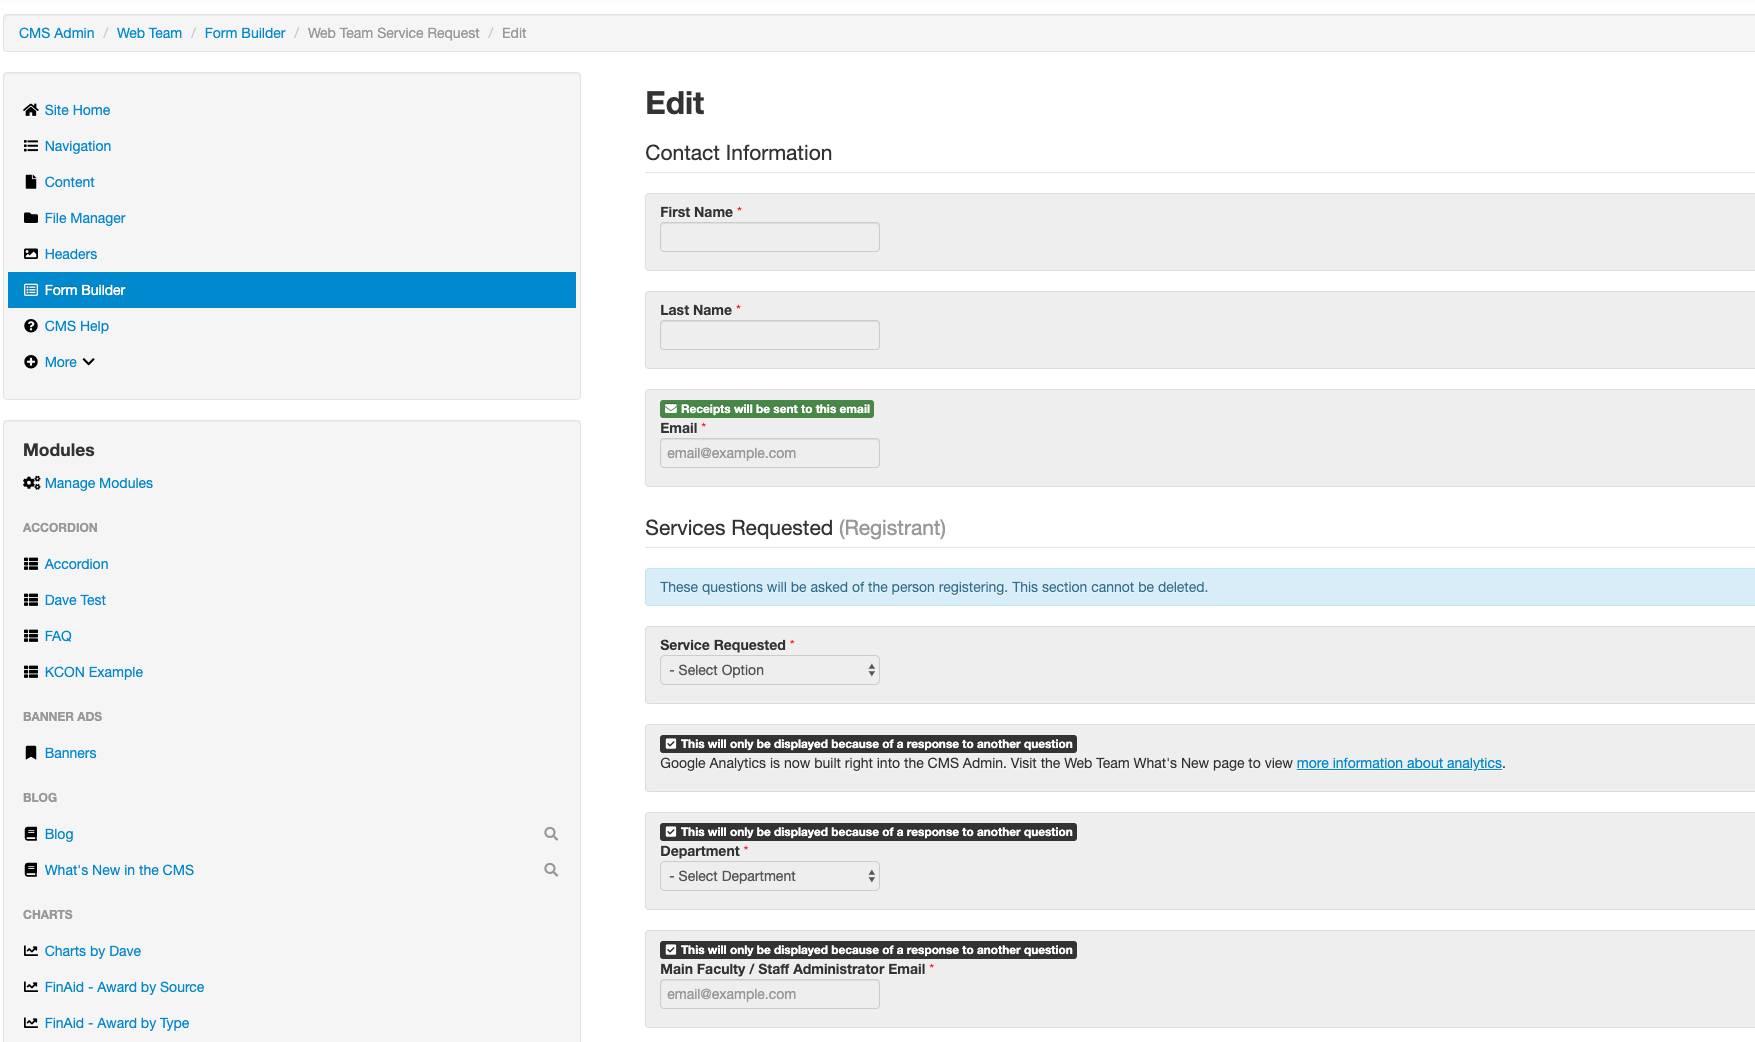The image size is (1755, 1042).
Task: Open the Service Requested dropdown
Action: coord(769,670)
